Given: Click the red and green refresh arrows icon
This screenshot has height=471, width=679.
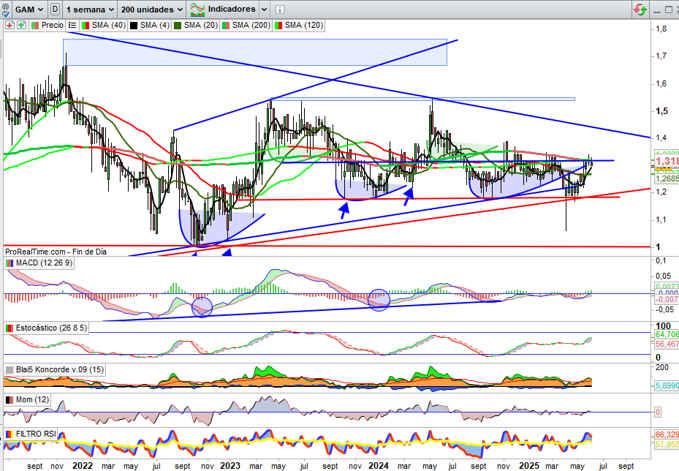Looking at the screenshot, I should pos(640,10).
